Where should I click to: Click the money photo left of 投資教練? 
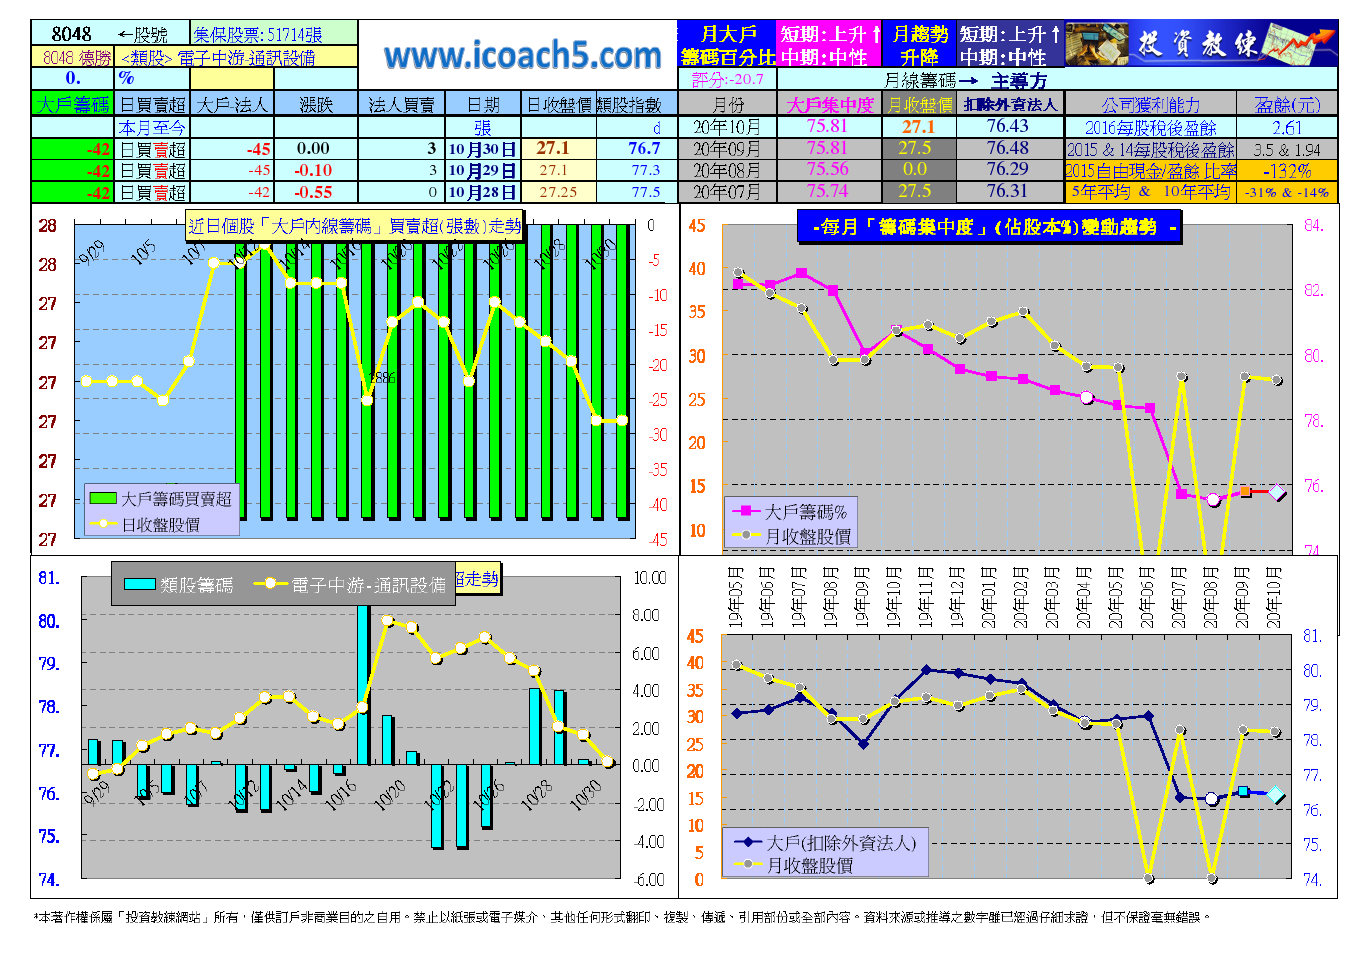point(1097,45)
